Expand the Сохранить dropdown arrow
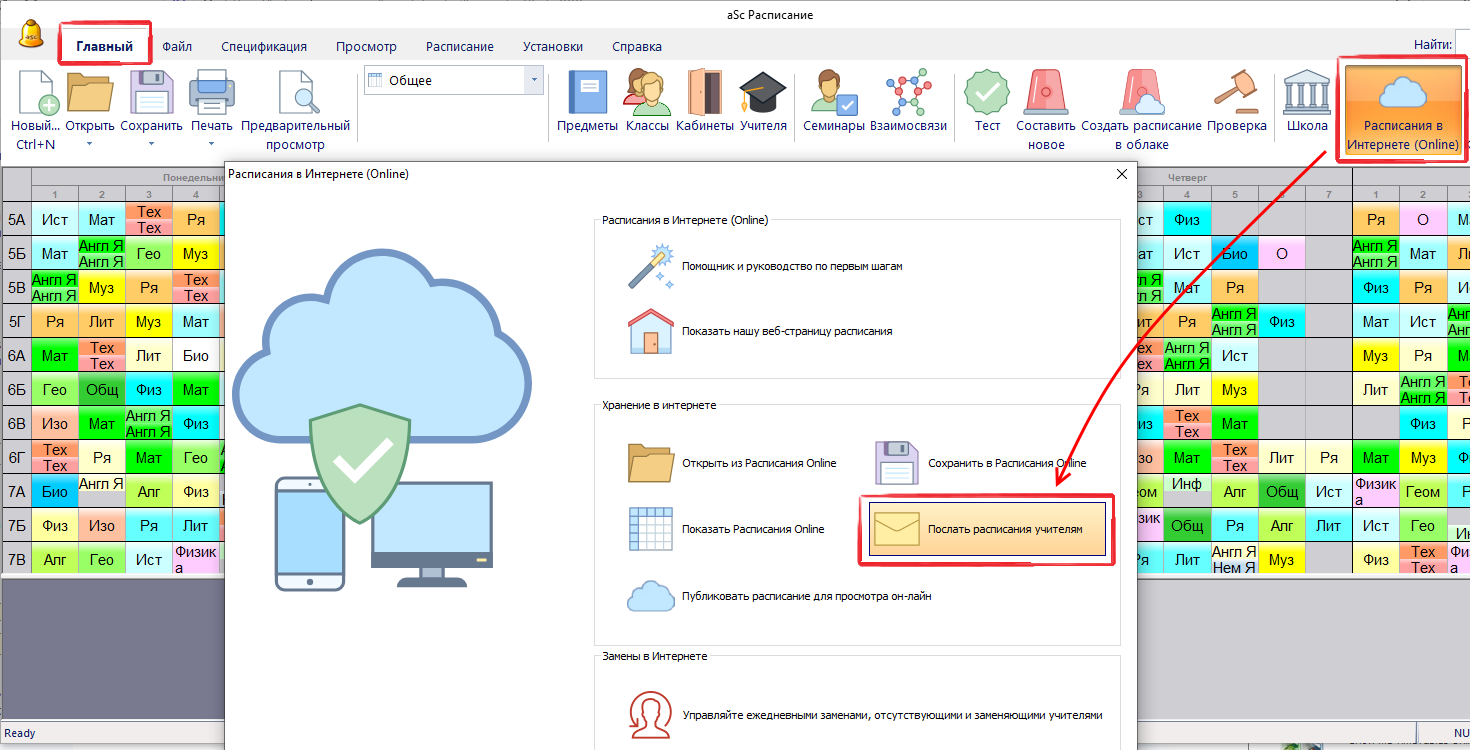 tap(151, 144)
